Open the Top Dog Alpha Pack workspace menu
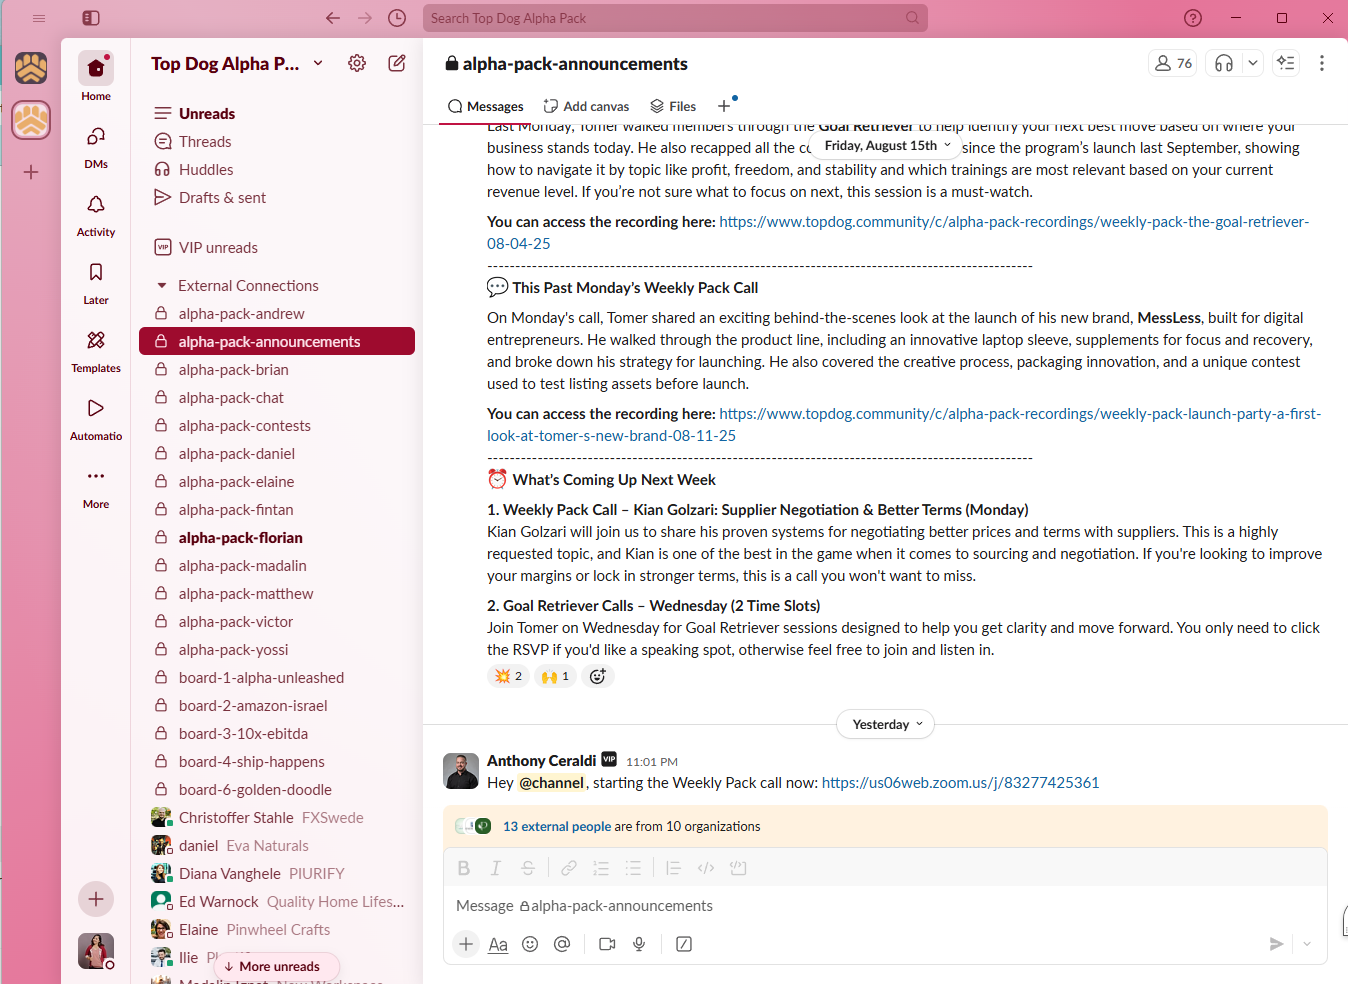1348x984 pixels. (x=237, y=63)
